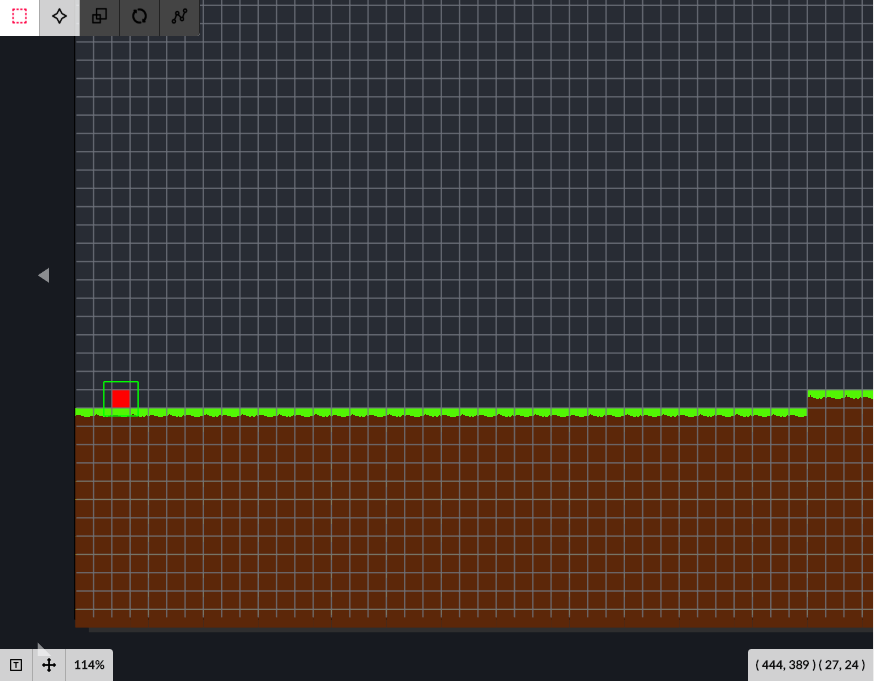Select the pan/move tool near the zoom readout
Image resolution: width=874 pixels, height=686 pixels.
click(x=47, y=664)
